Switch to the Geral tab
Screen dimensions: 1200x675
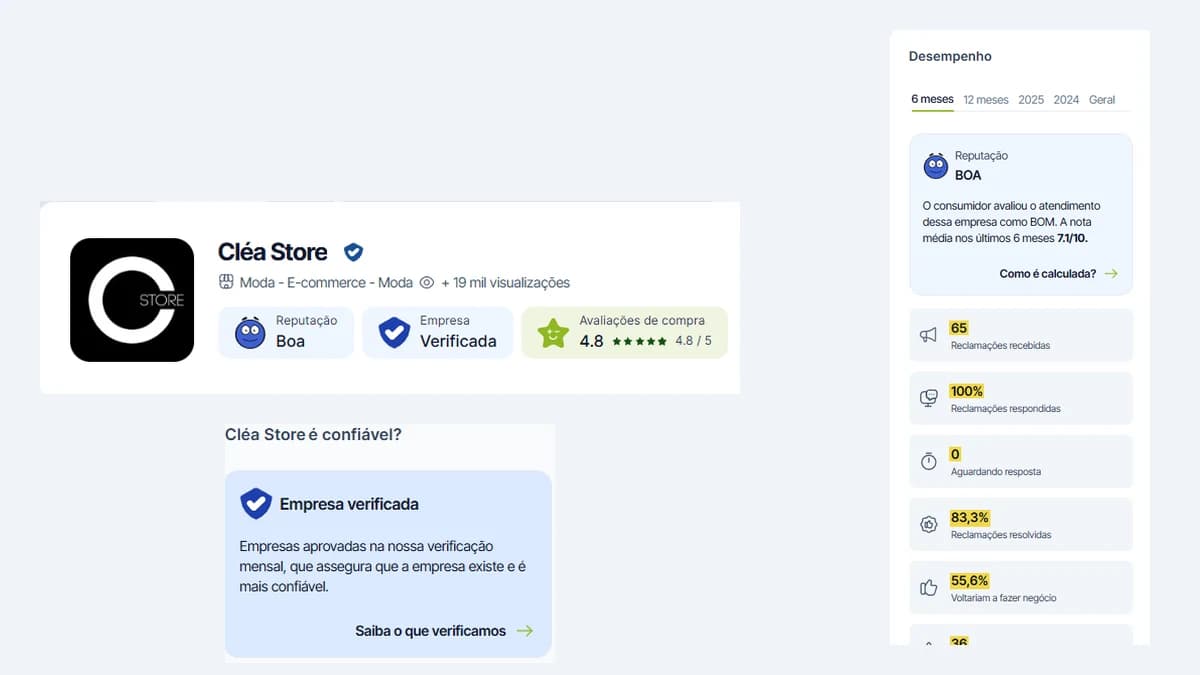coord(1102,100)
